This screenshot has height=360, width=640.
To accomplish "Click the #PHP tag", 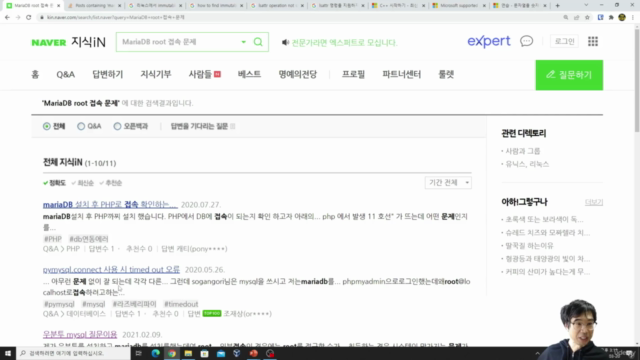I will 53,239.
